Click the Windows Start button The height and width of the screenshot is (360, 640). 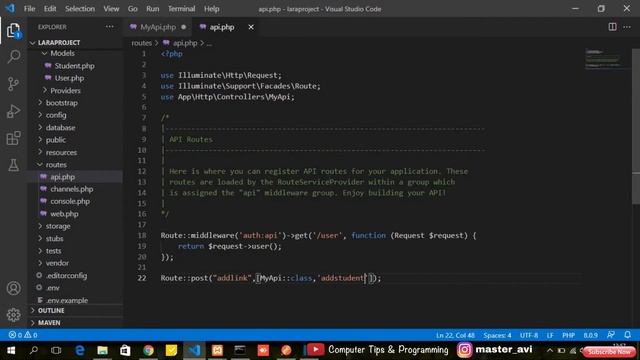tap(11, 350)
